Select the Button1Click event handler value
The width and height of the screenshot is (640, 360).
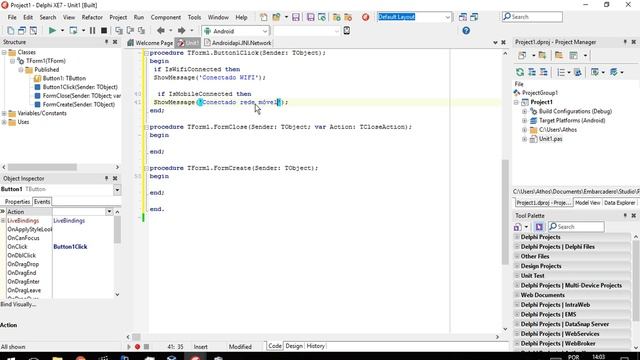tap(70, 247)
